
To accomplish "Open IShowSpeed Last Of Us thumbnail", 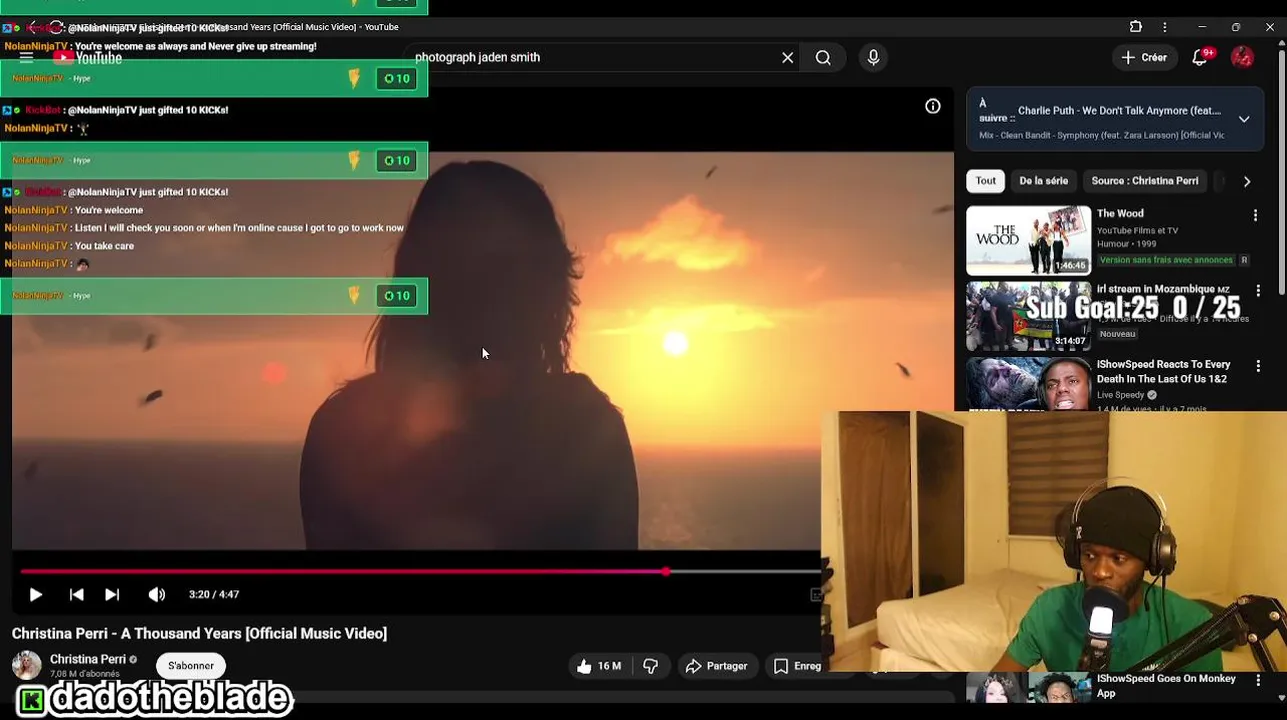I will [x=1028, y=384].
